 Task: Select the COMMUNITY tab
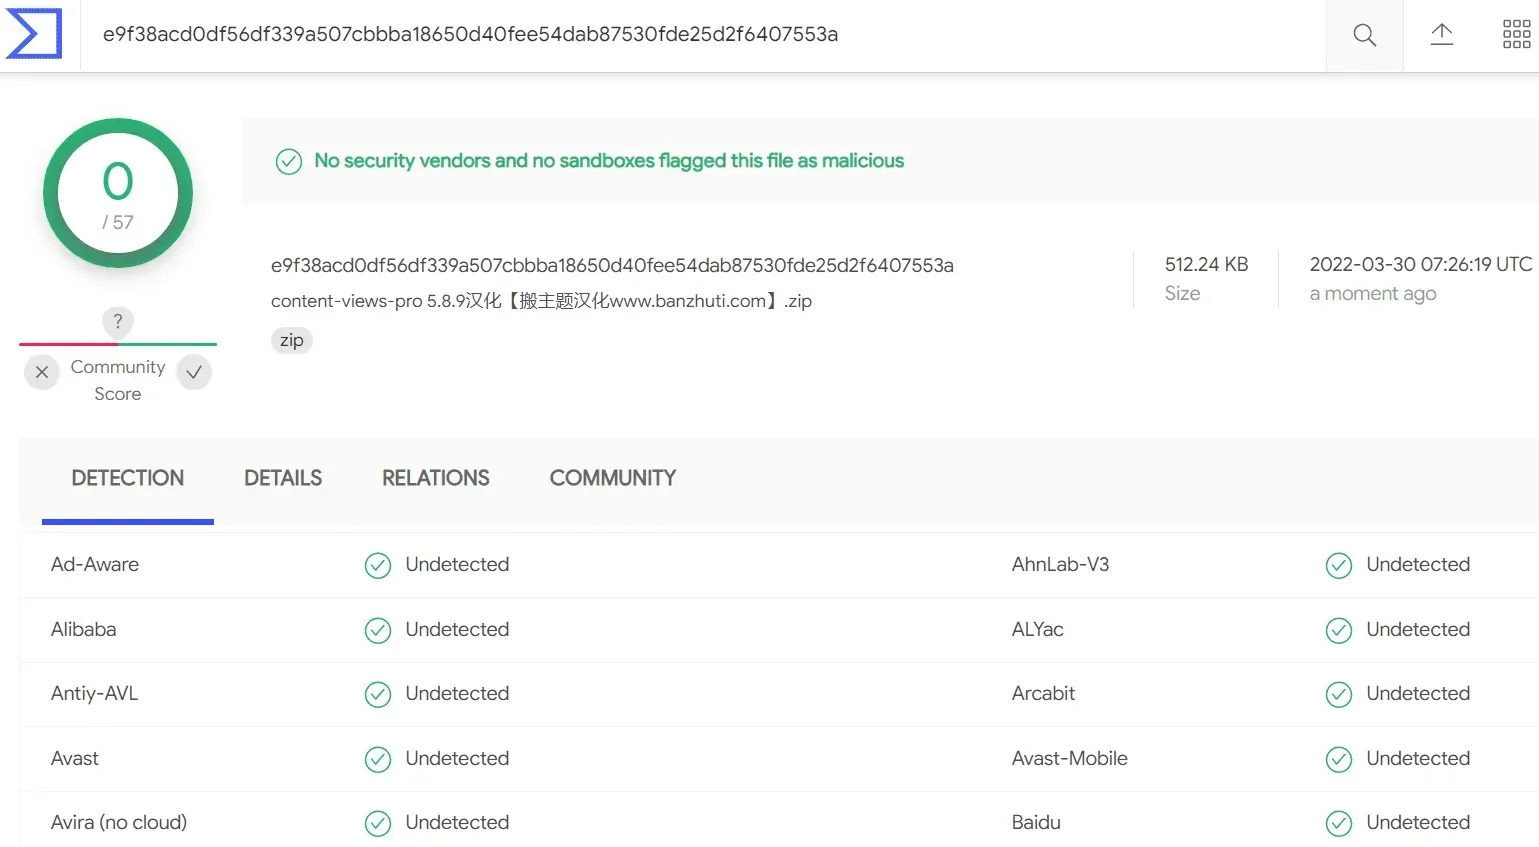(612, 478)
